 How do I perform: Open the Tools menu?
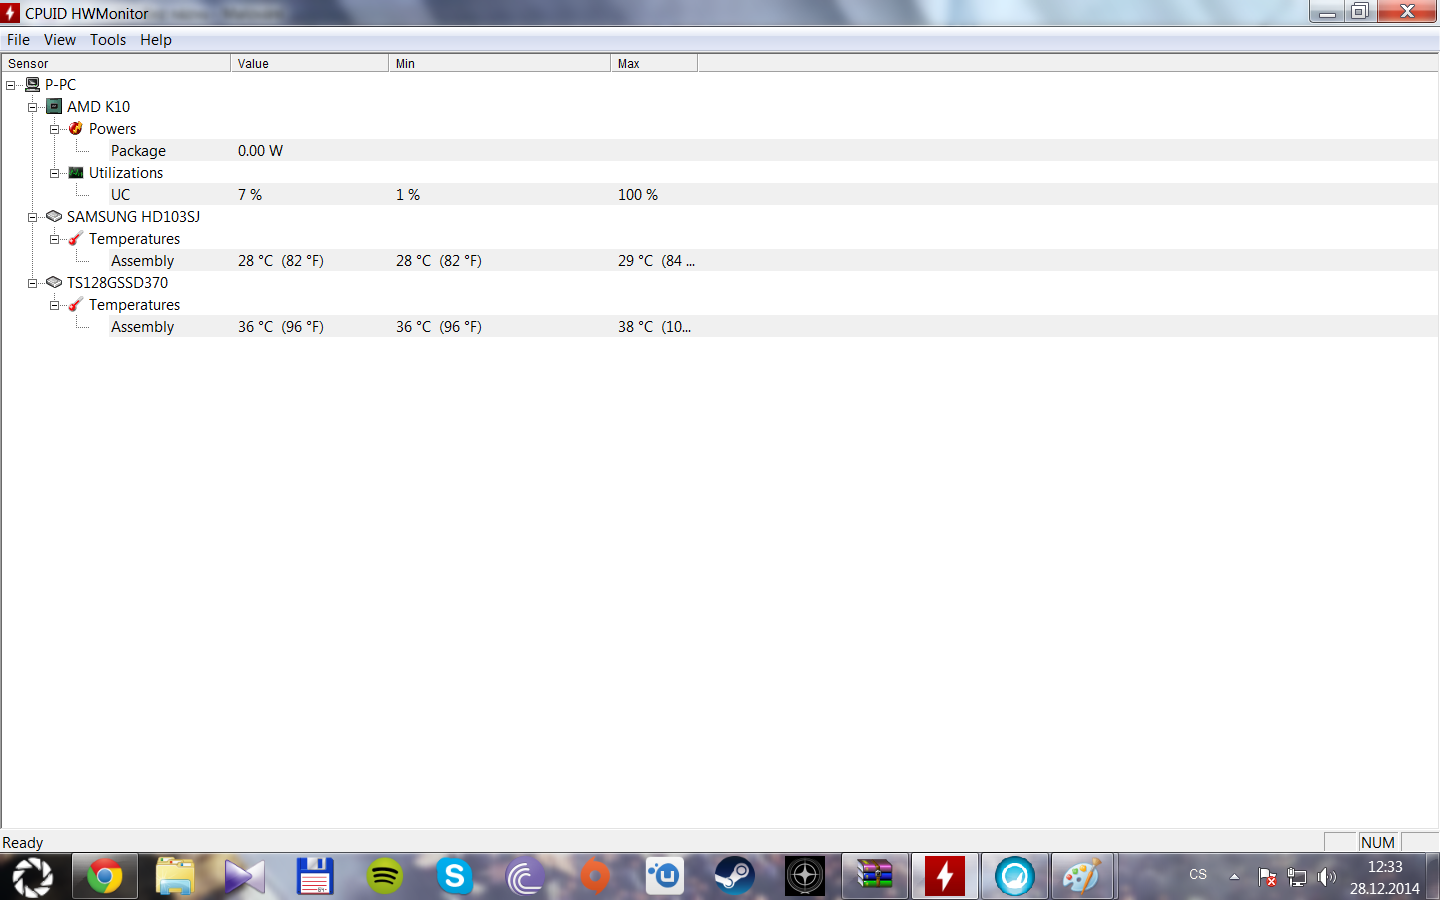click(x=108, y=40)
